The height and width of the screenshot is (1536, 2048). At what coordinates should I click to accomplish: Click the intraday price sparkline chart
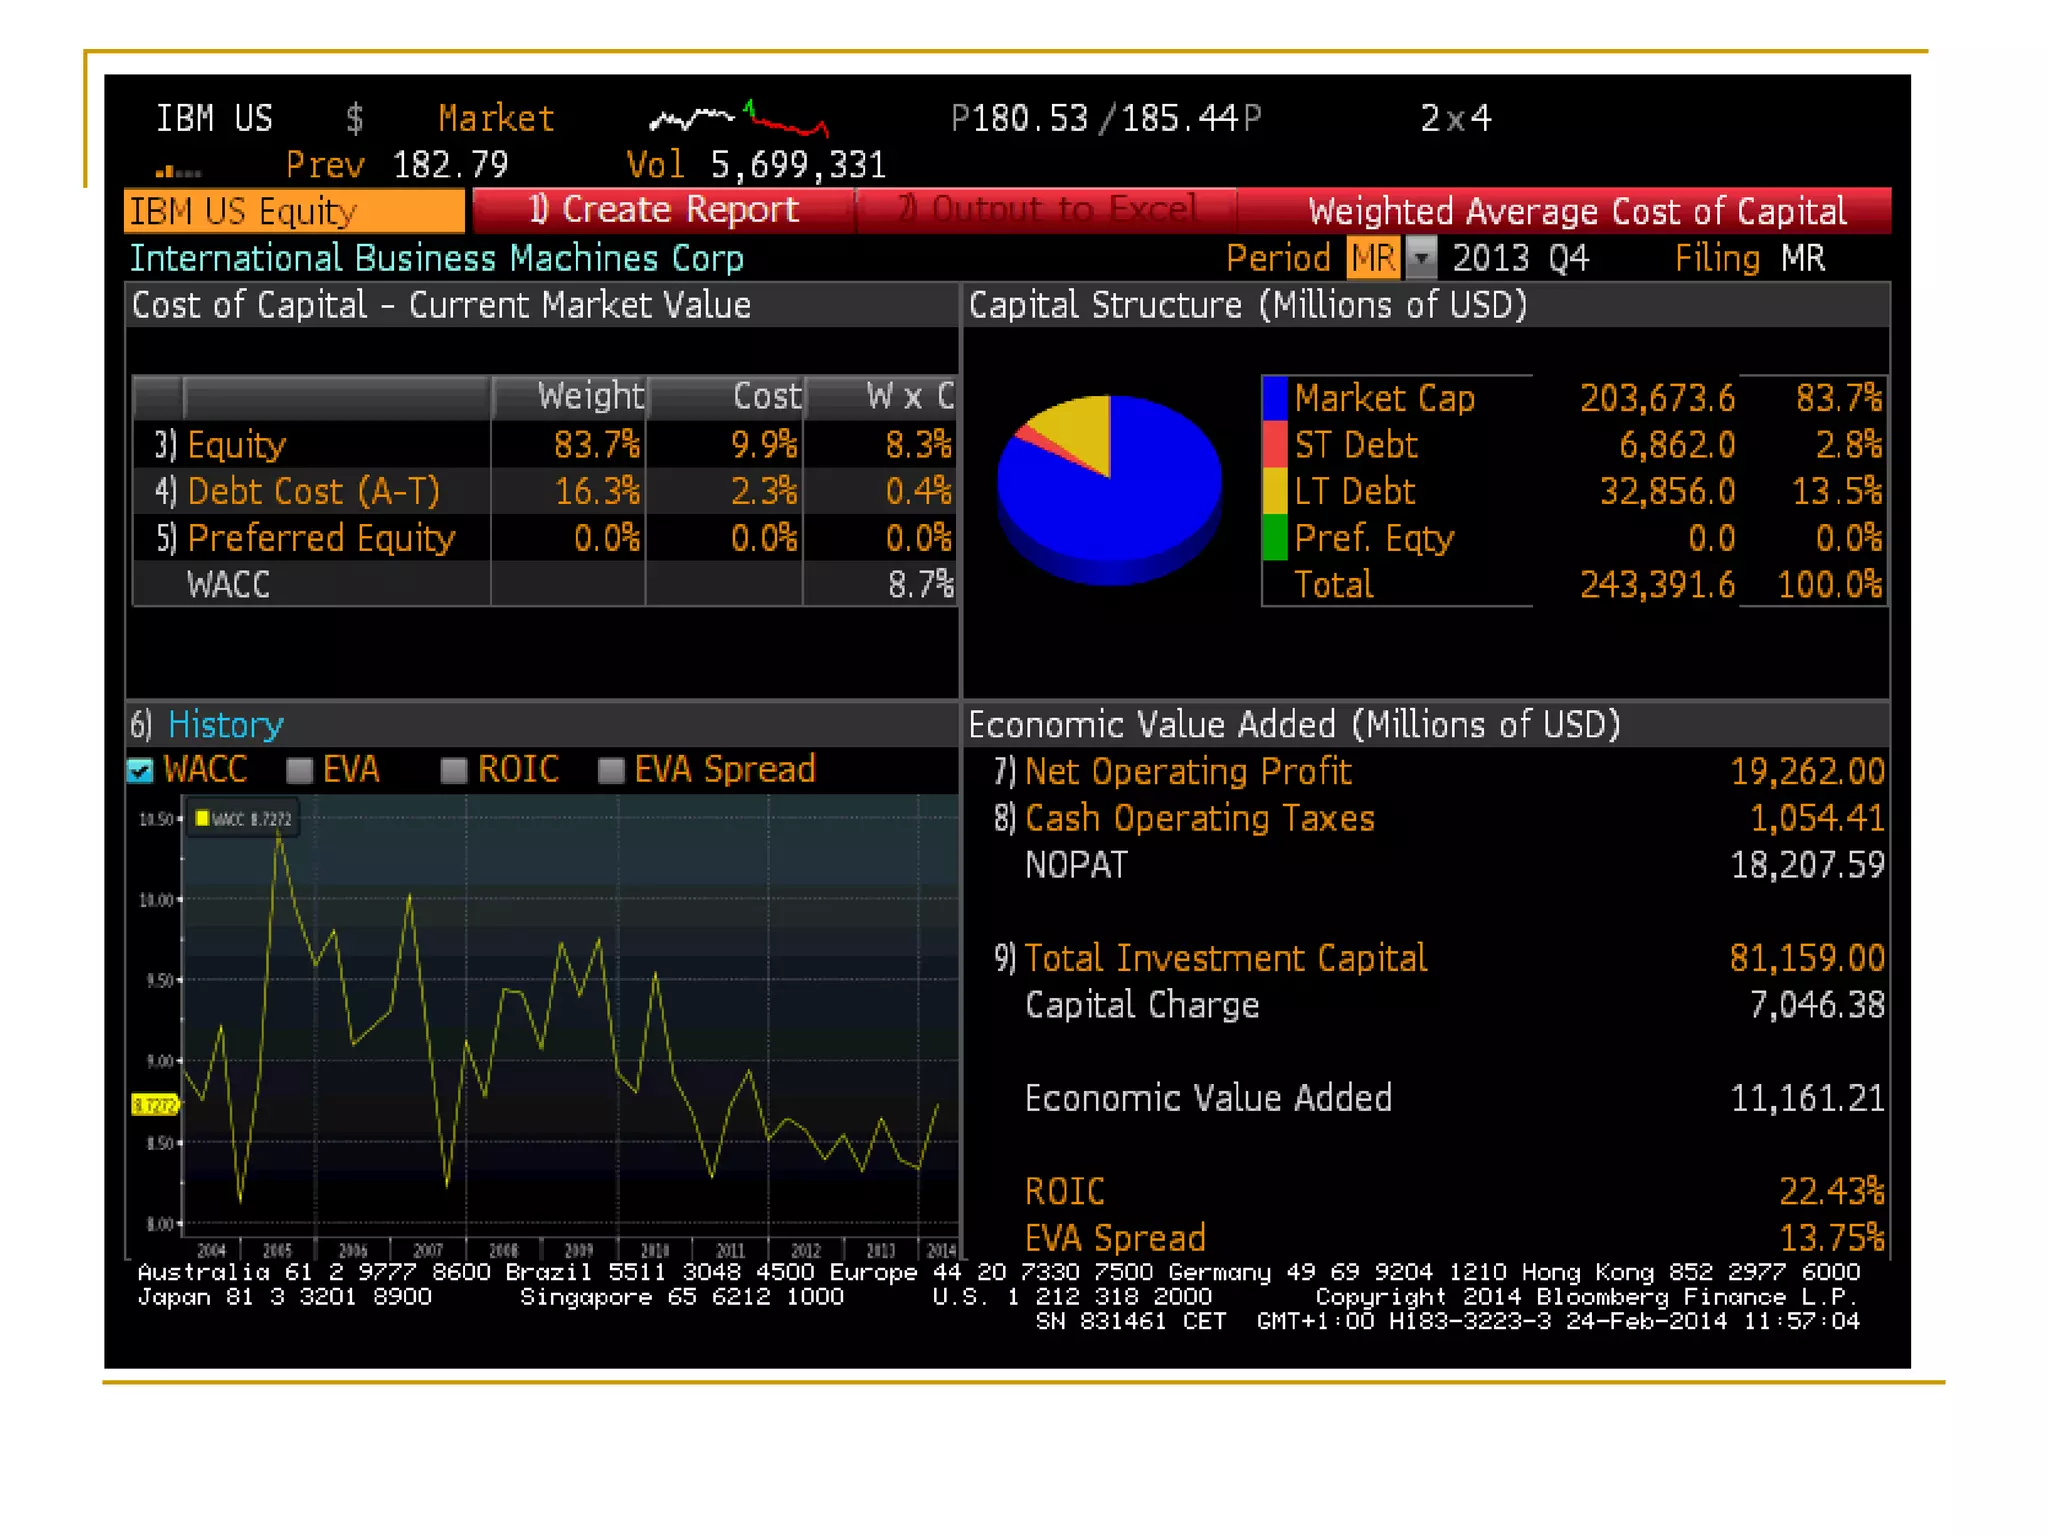(x=738, y=119)
